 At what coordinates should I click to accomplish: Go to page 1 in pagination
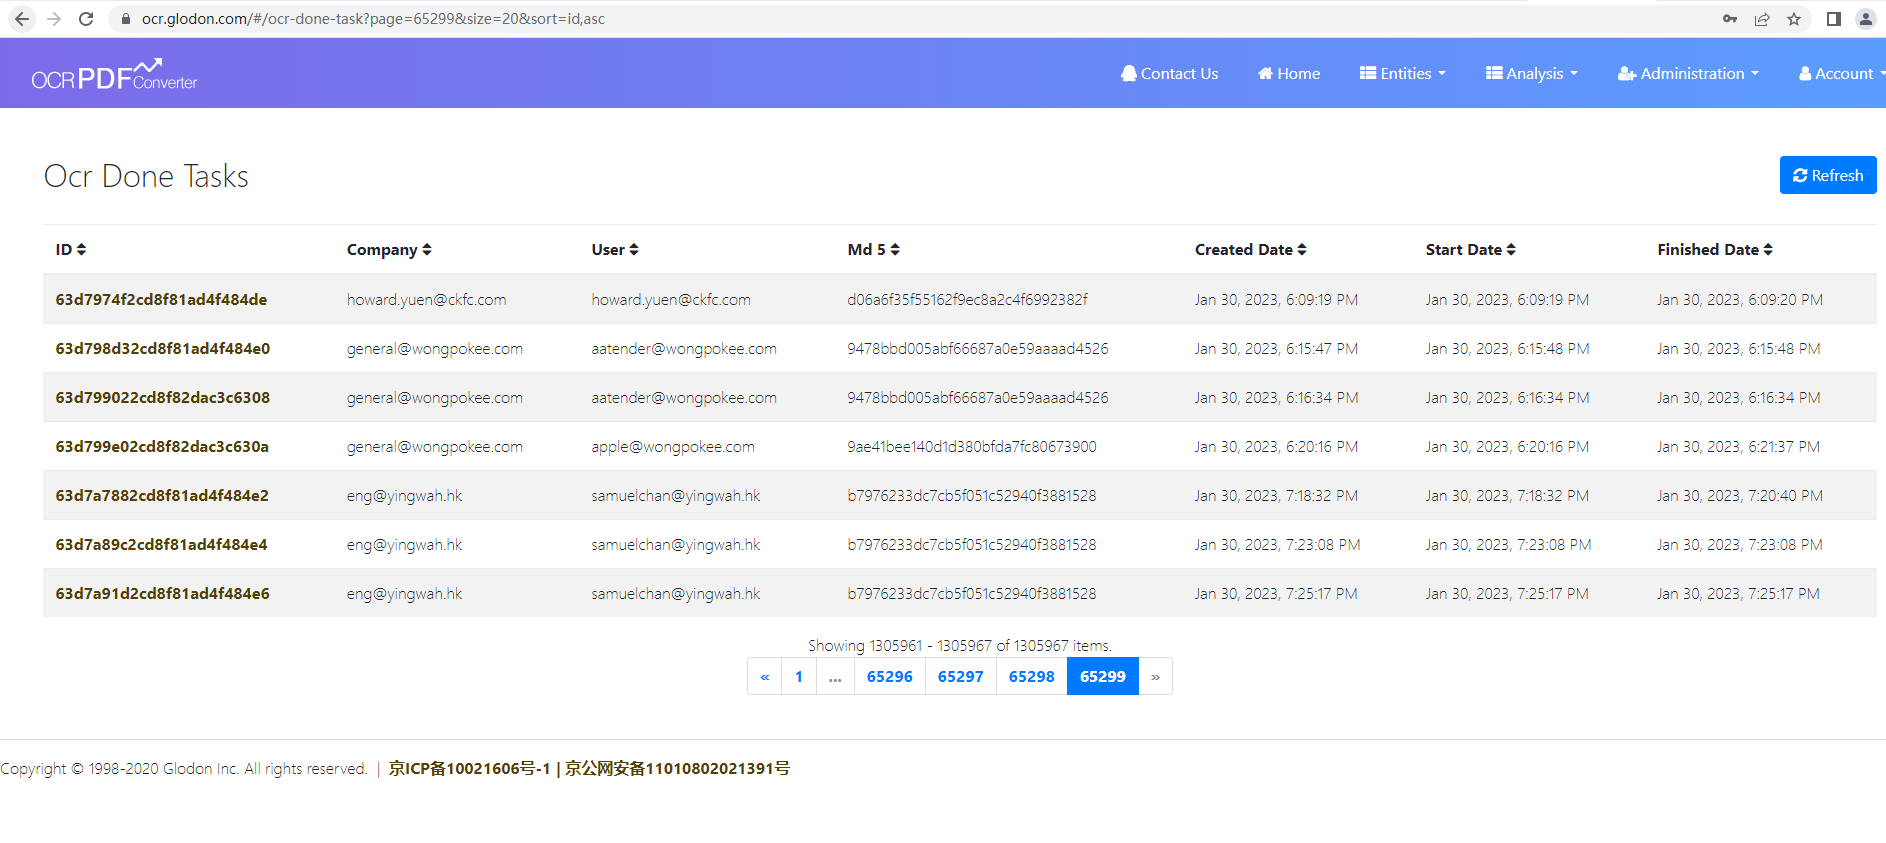click(799, 676)
